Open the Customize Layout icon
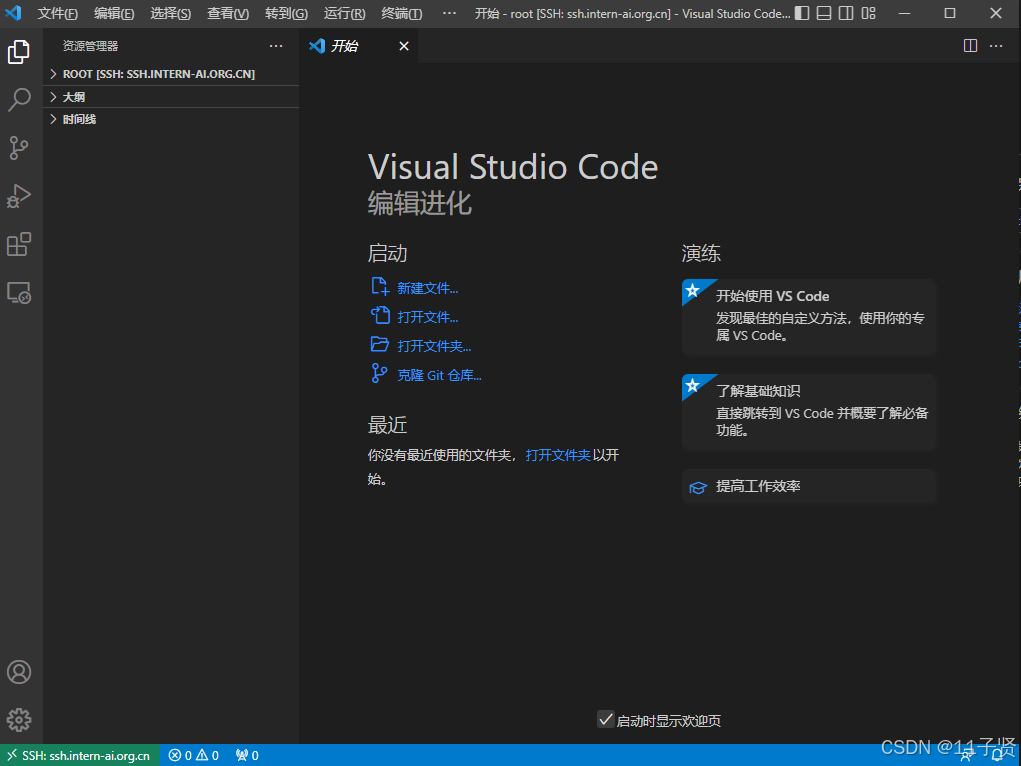Screen dimensions: 1021x766 (x=869, y=13)
